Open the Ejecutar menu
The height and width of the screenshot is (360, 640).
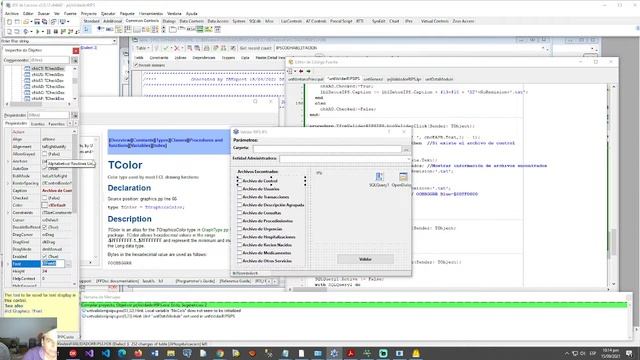click(x=108, y=13)
